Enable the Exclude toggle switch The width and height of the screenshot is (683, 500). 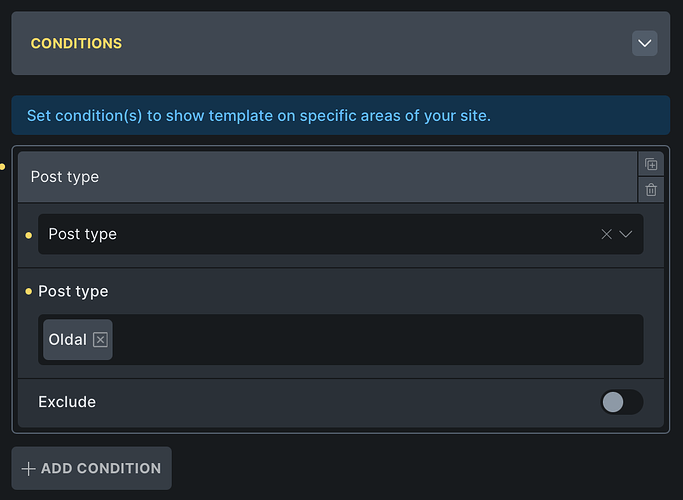click(x=621, y=402)
